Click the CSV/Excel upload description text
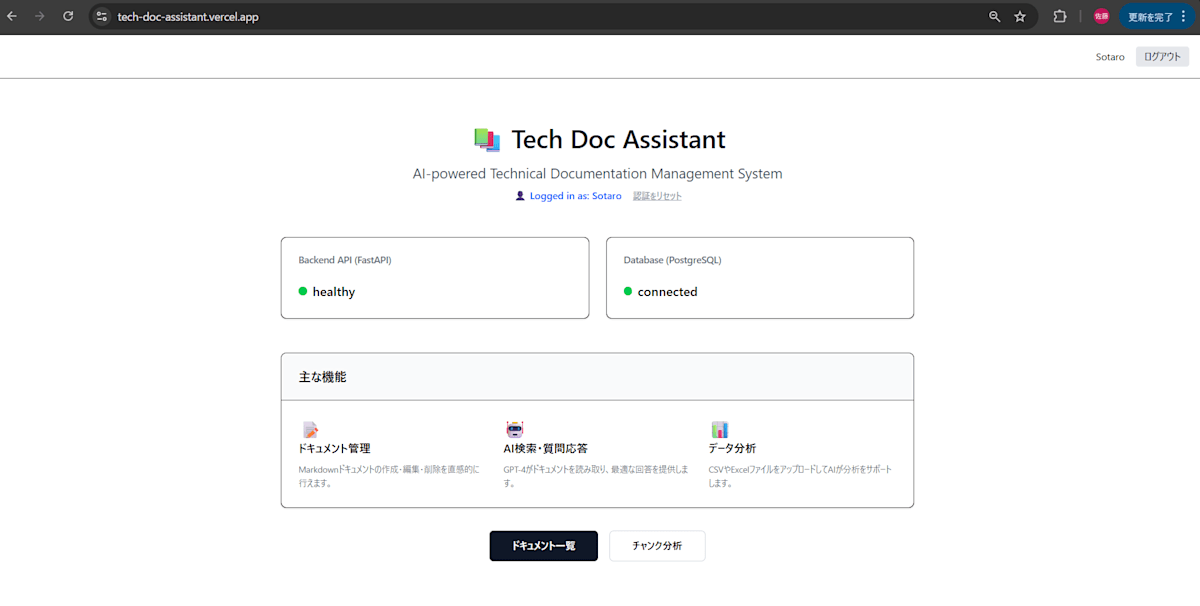1200x606 pixels. [800, 476]
